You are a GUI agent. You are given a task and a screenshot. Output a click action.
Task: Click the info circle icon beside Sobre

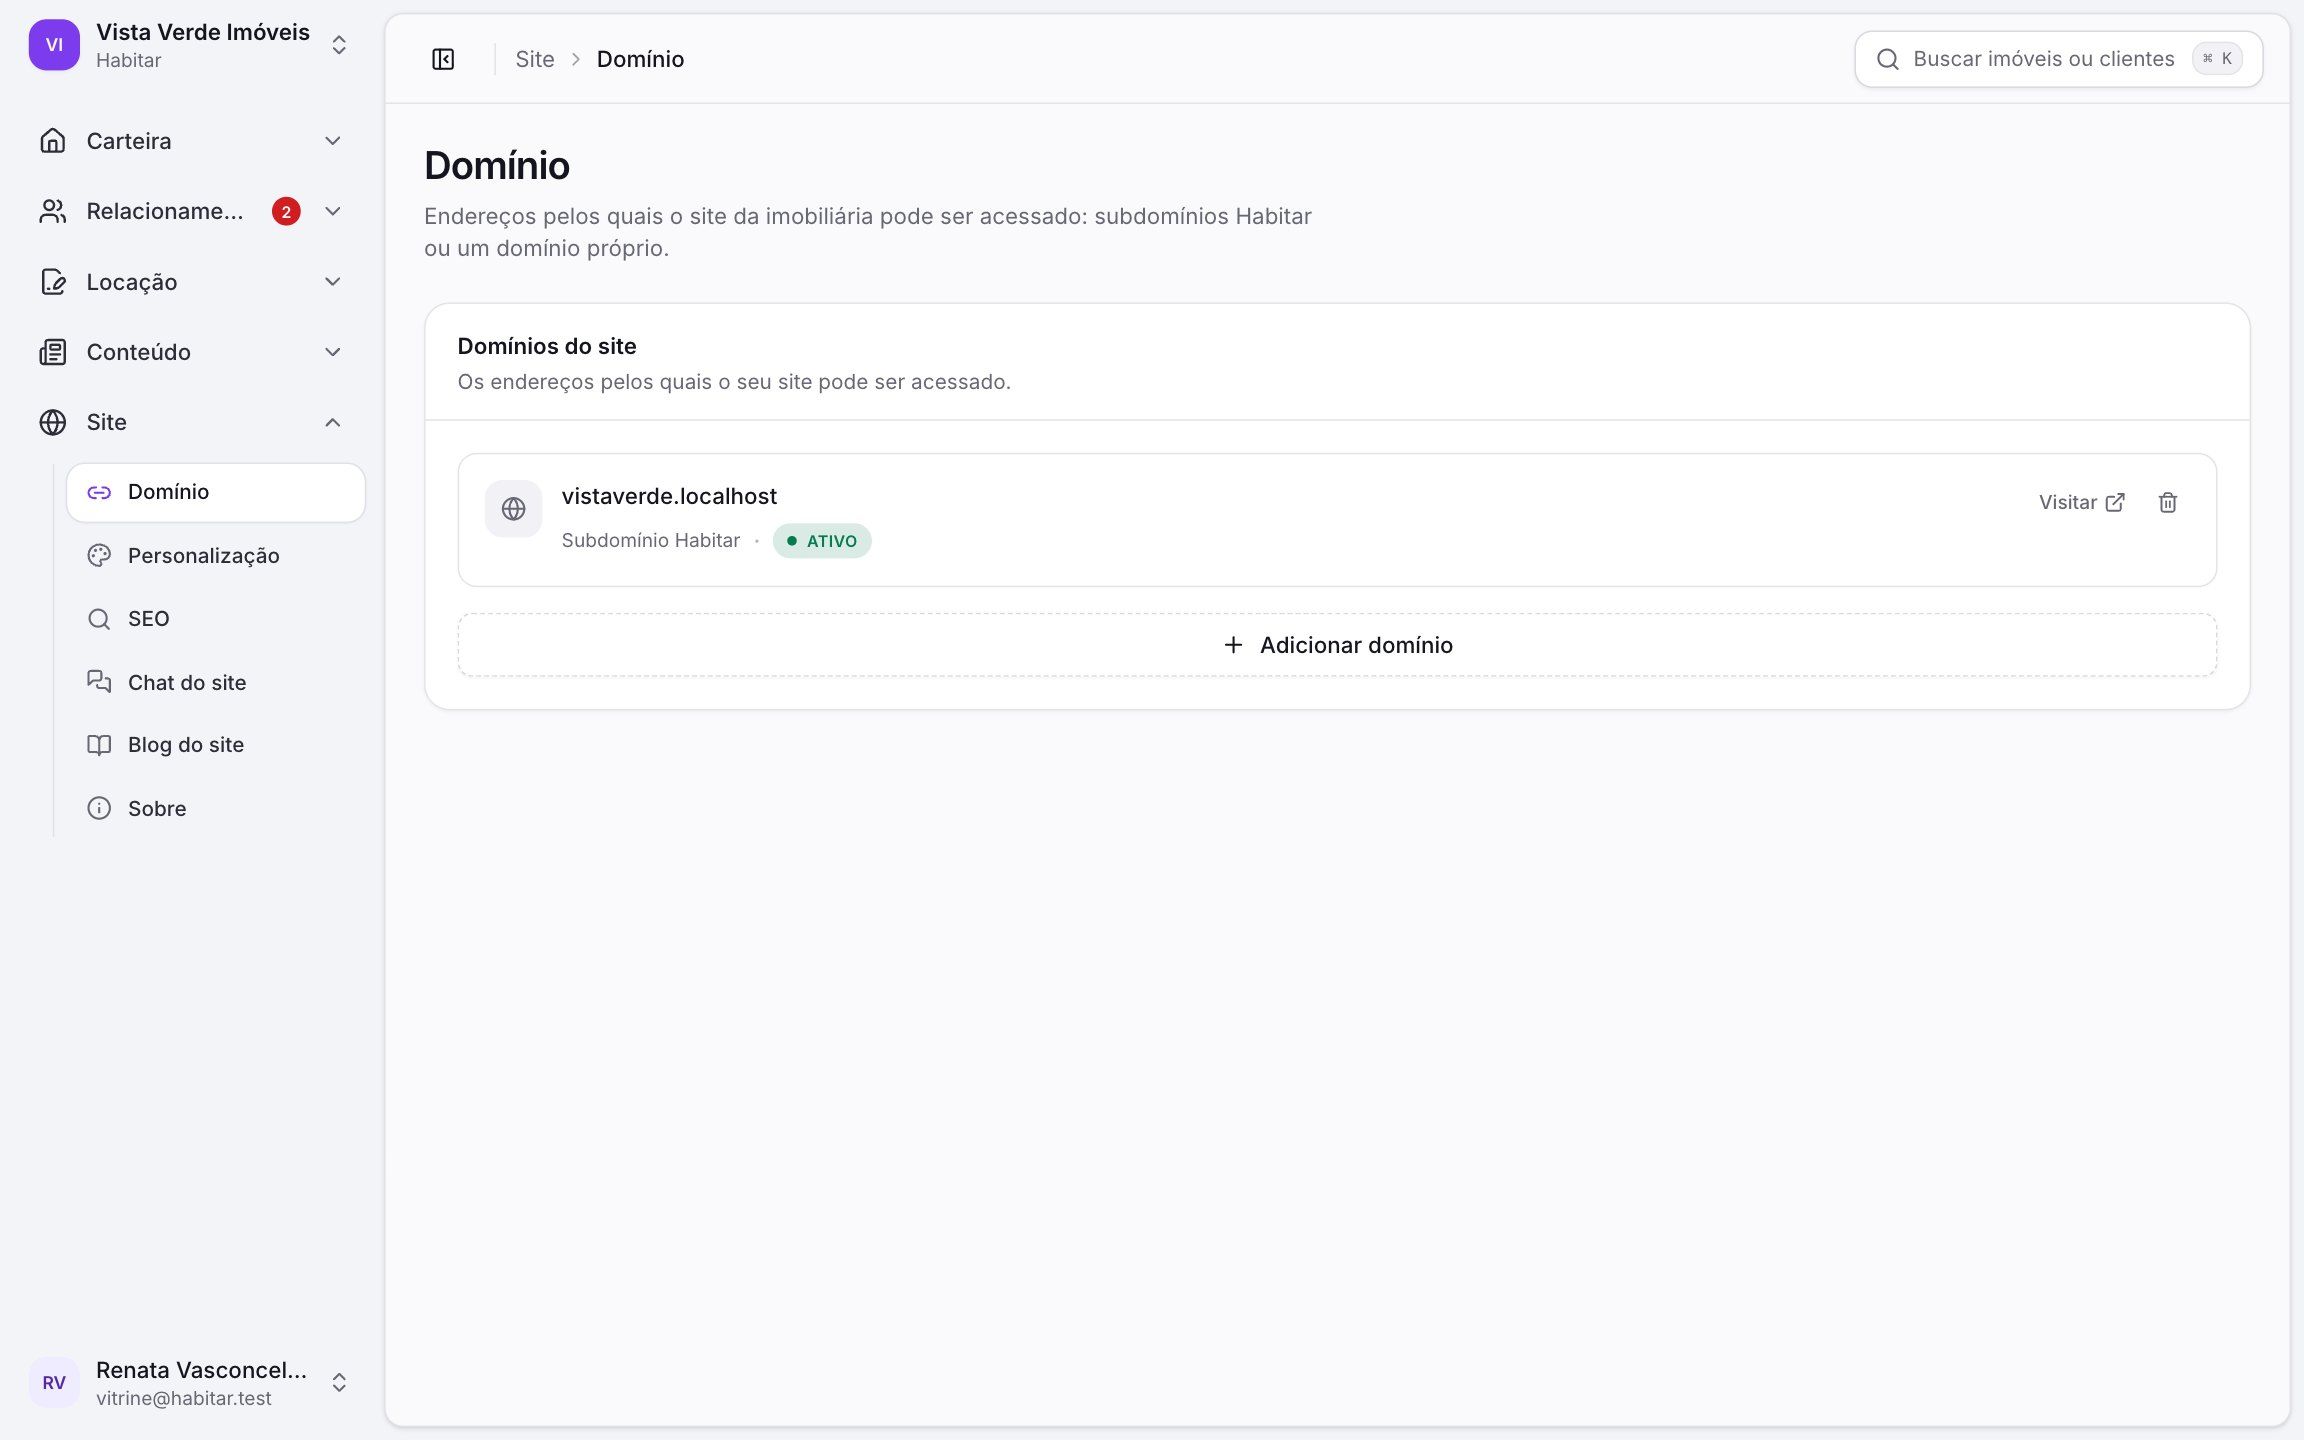pyautogui.click(x=99, y=808)
